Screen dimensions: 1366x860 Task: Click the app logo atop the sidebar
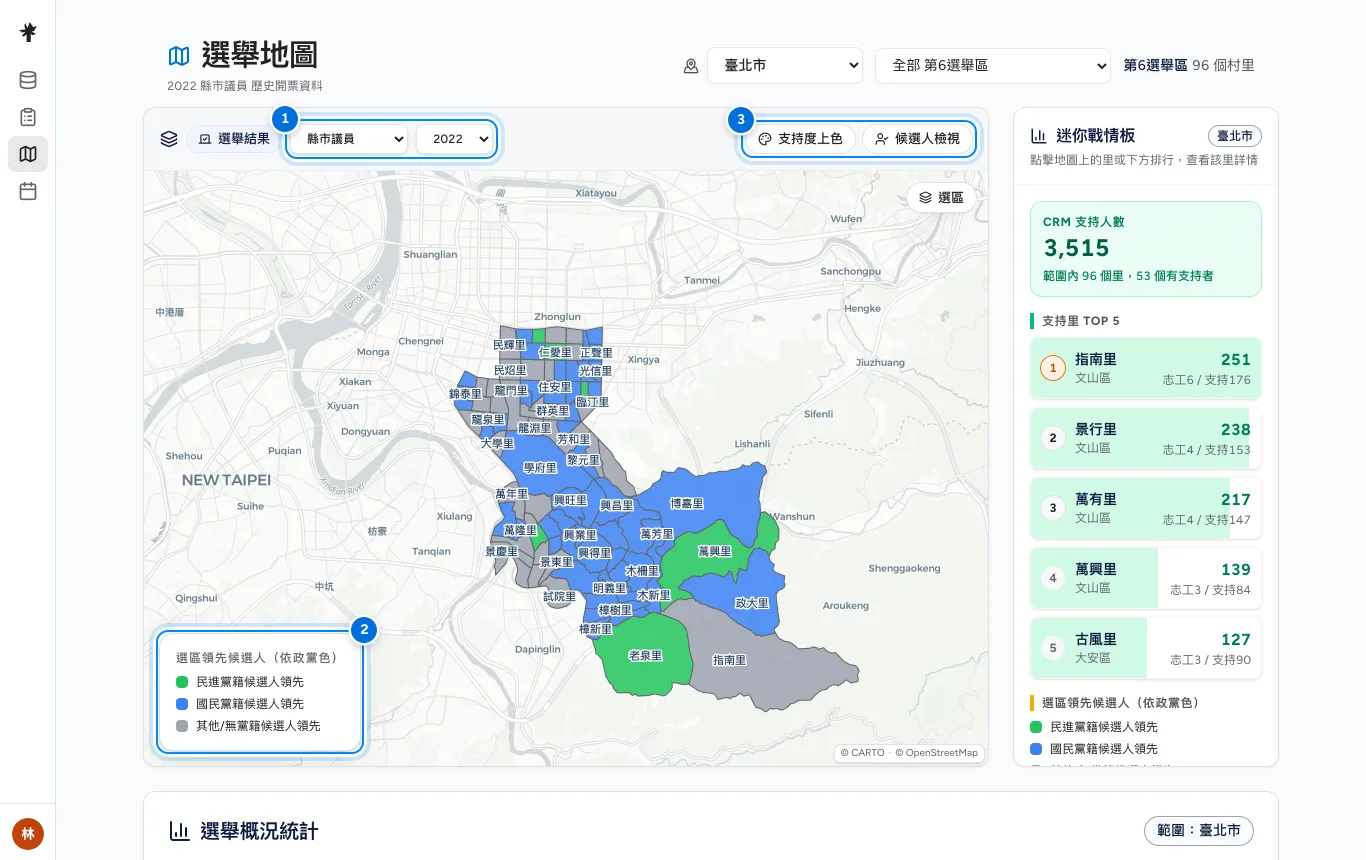pos(28,33)
